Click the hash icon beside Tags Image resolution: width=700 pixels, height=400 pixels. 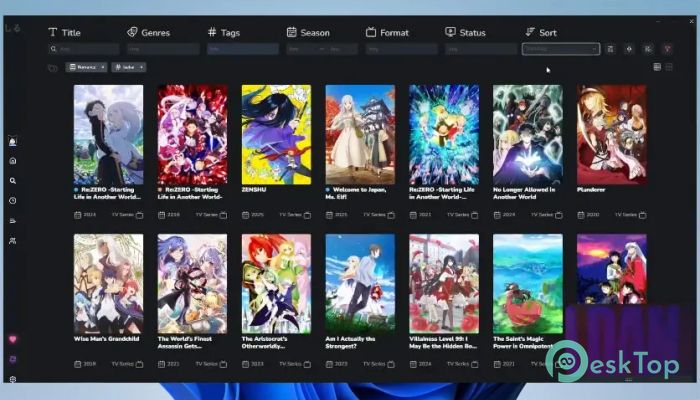point(212,32)
